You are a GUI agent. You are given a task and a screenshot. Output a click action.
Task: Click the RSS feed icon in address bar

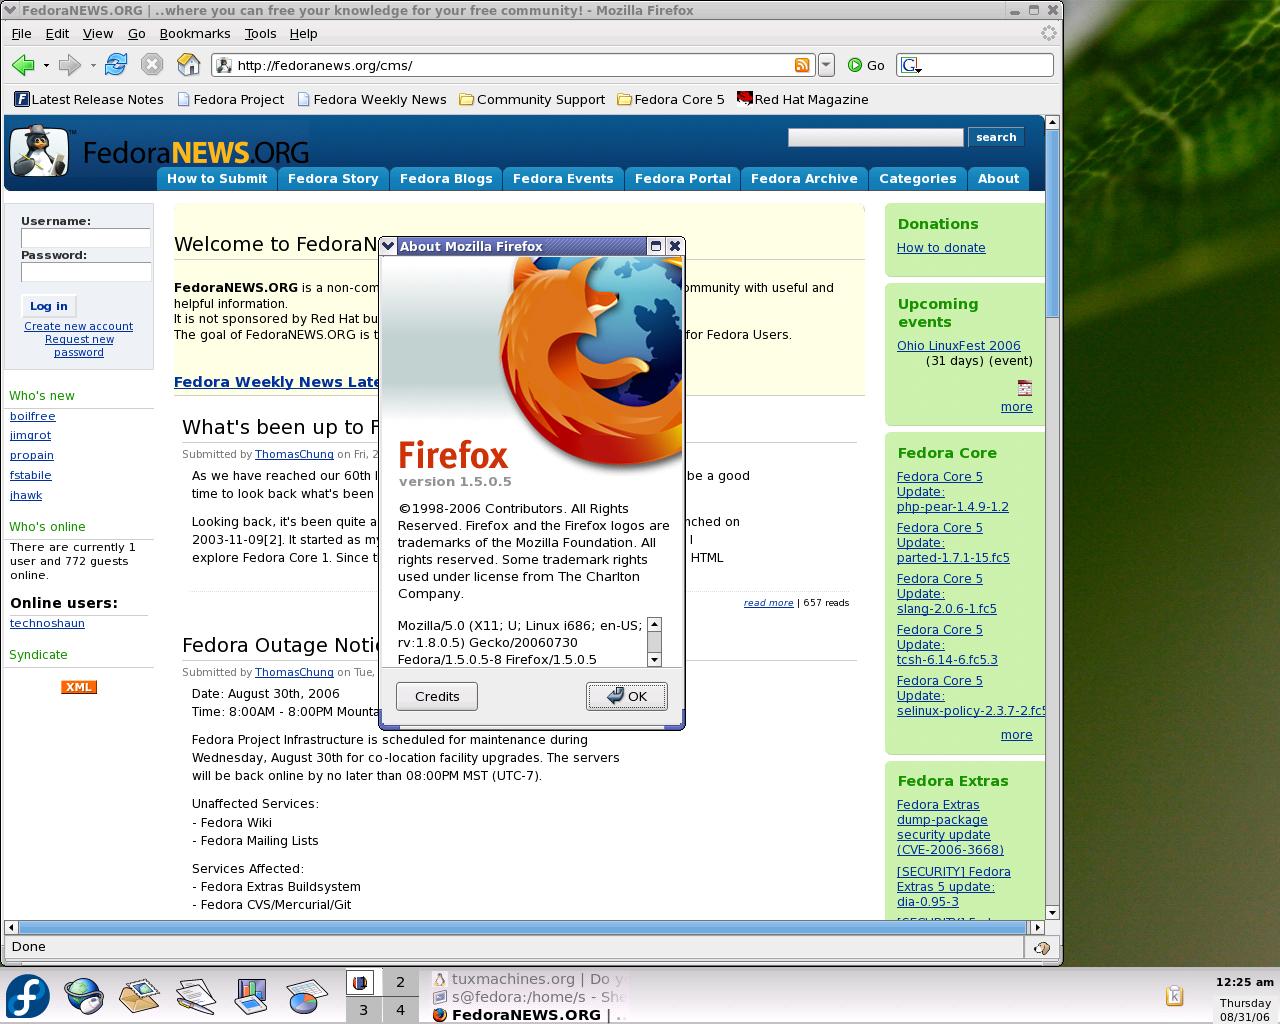click(x=802, y=65)
